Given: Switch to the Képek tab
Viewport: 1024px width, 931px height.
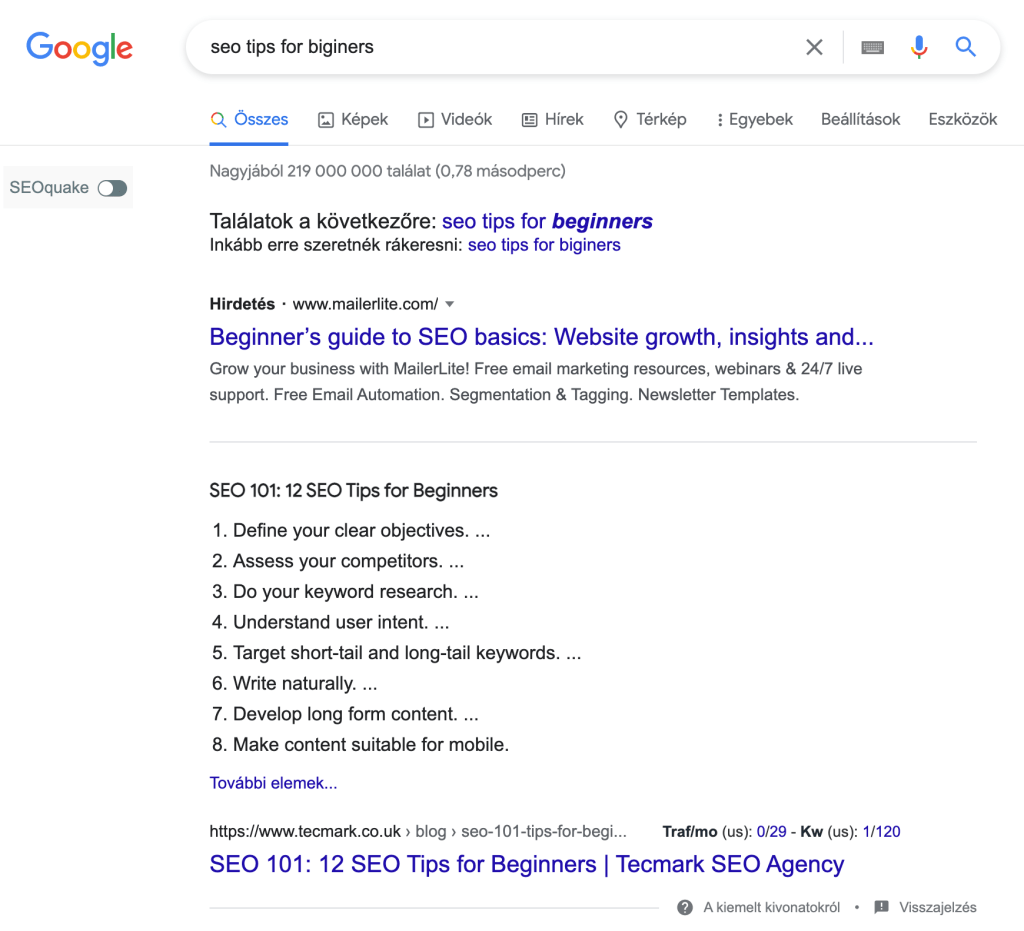Looking at the screenshot, I should (353, 119).
